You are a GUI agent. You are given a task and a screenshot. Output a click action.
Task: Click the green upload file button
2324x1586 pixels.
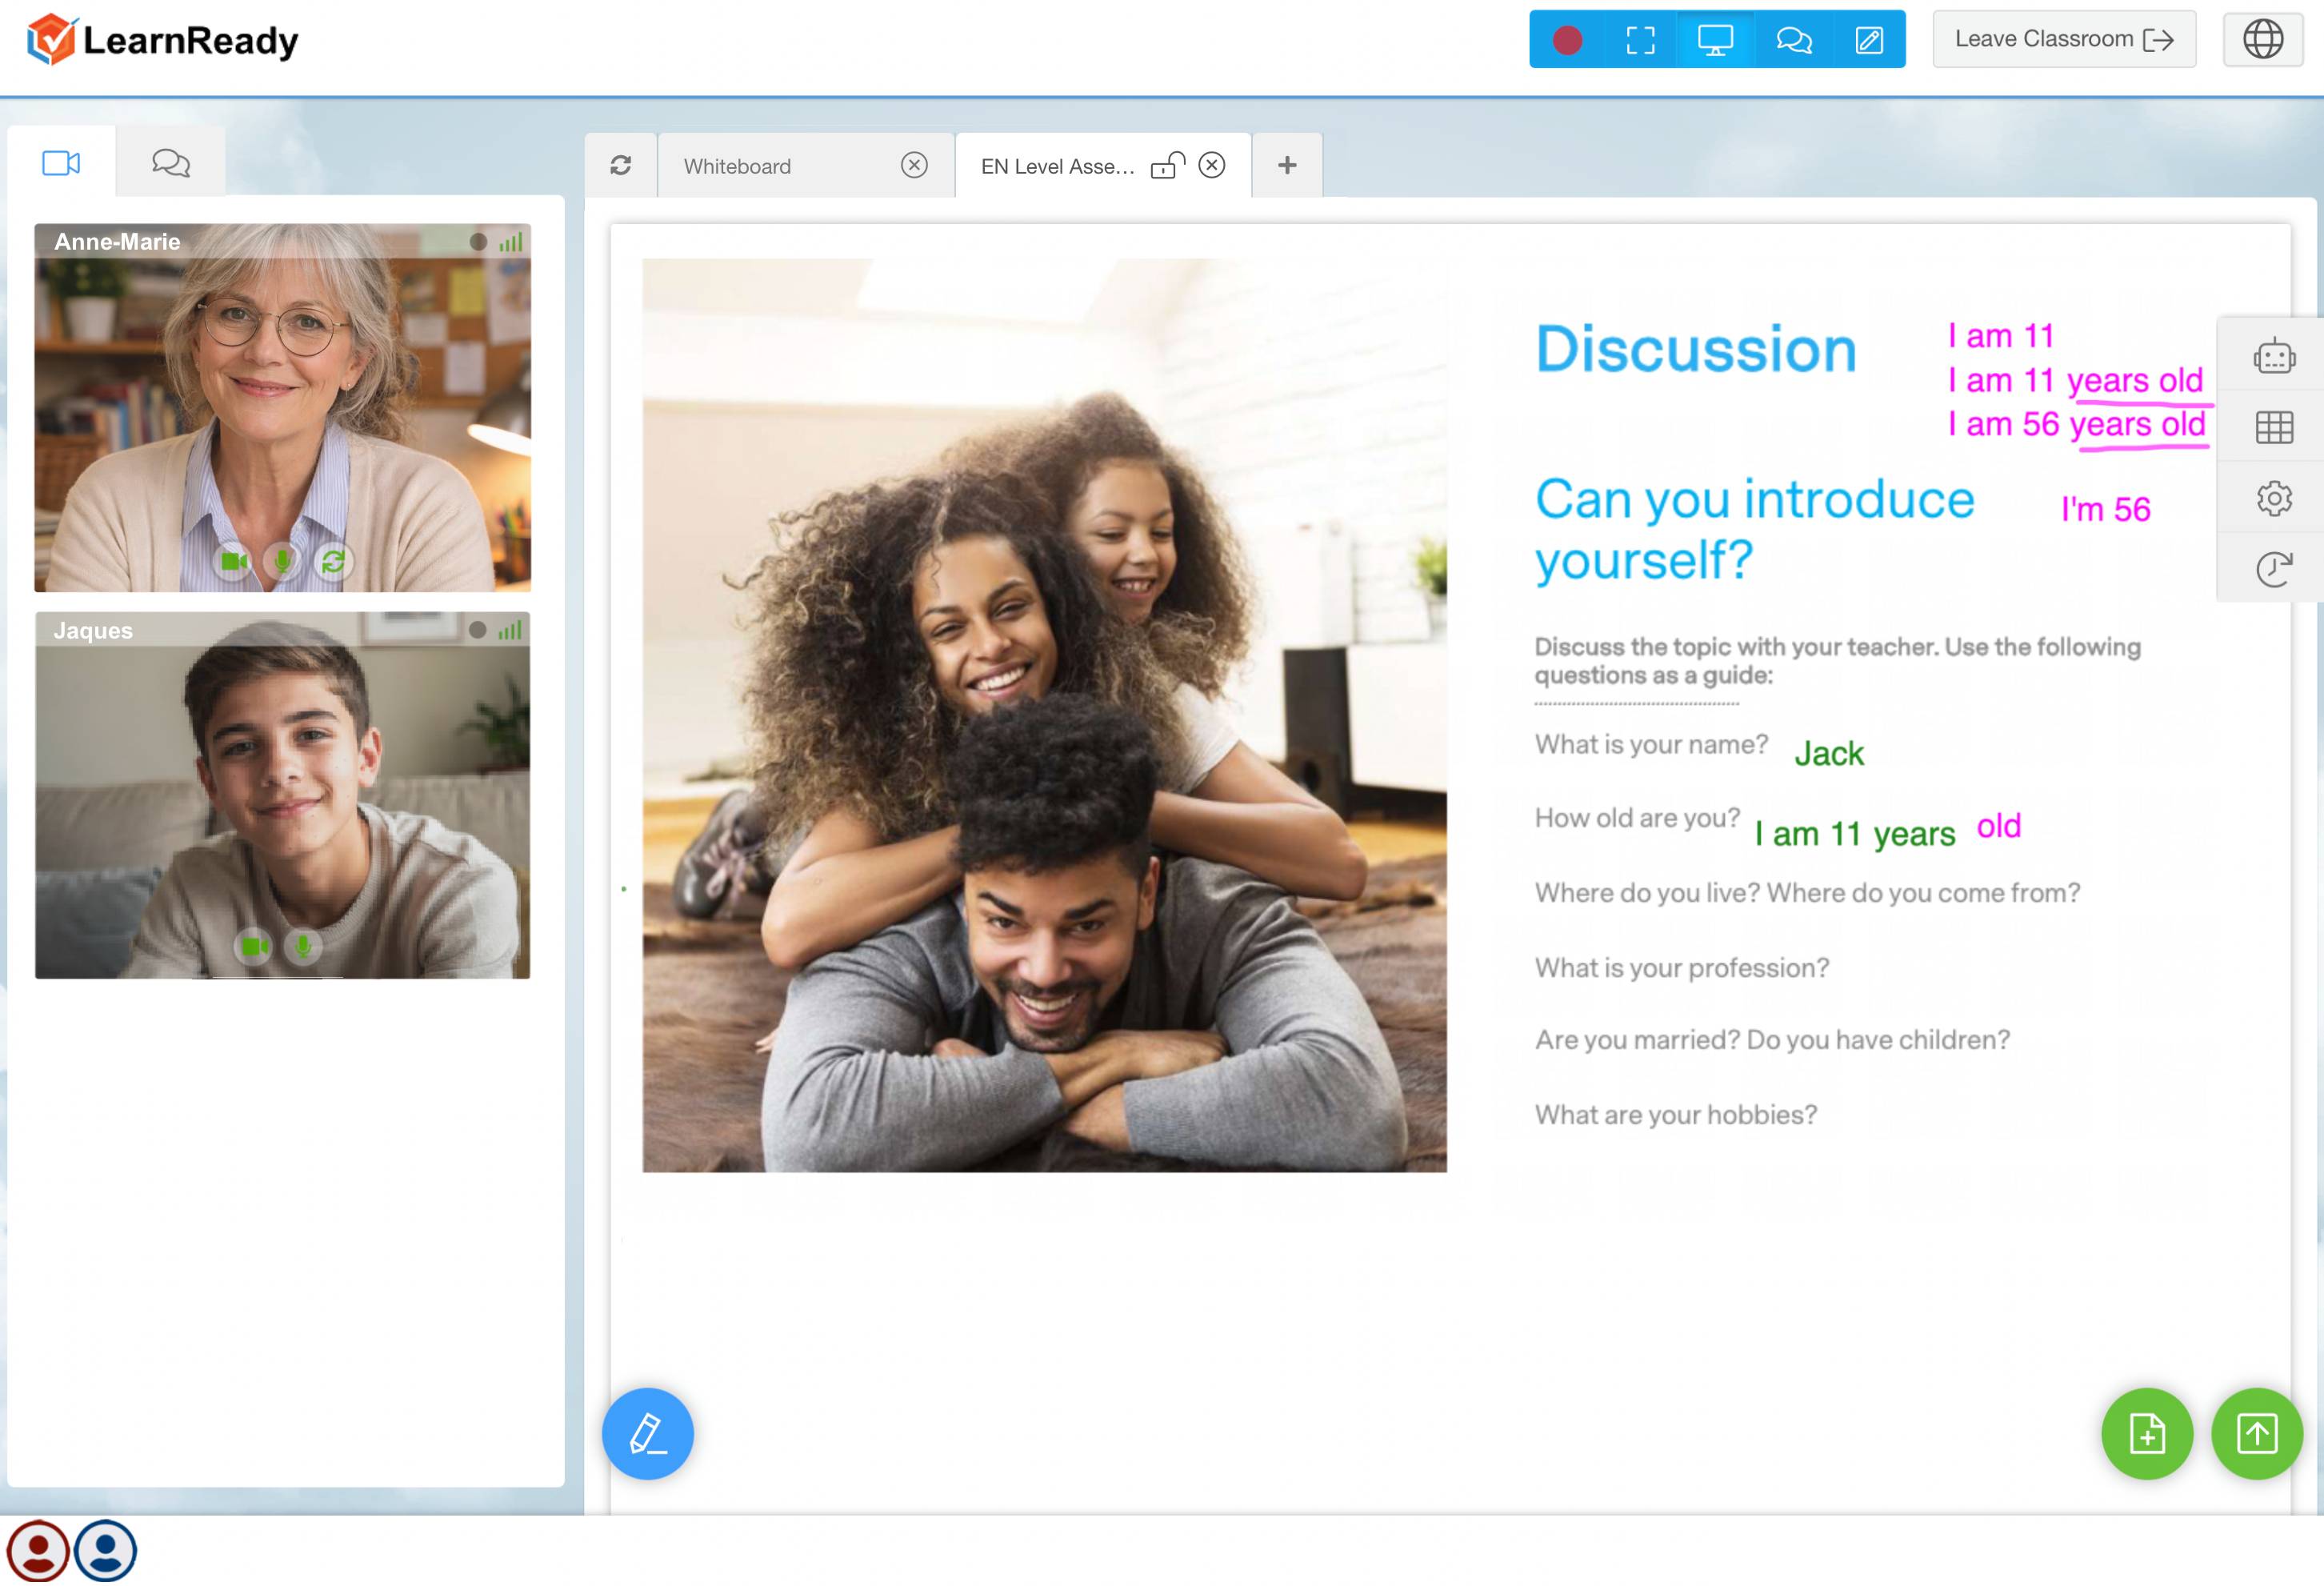pos(2256,1433)
